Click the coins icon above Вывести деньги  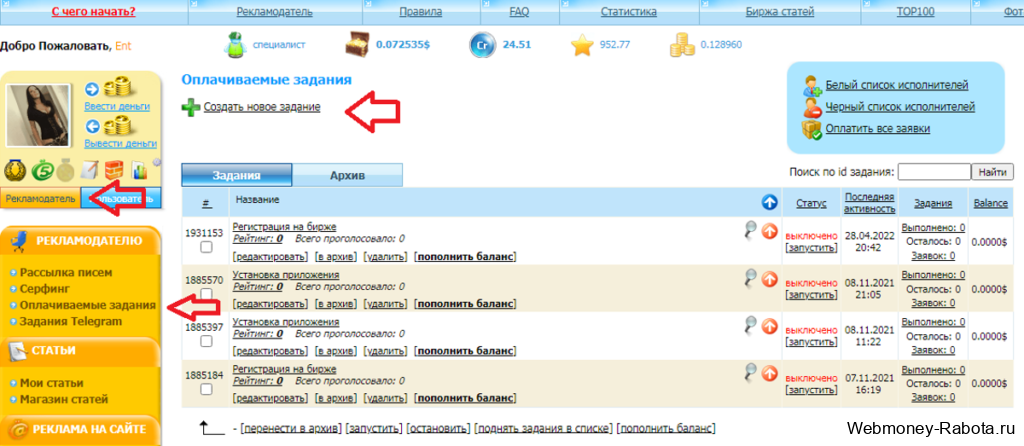(119, 125)
